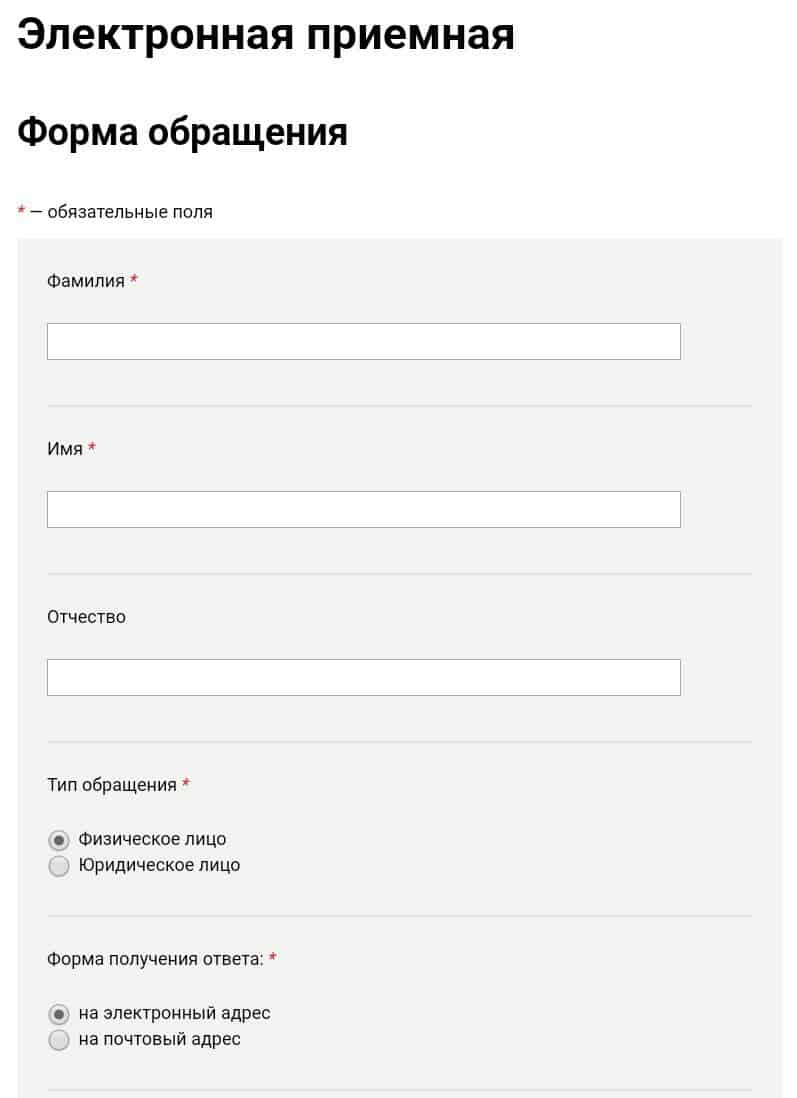Click the Электронная приемная page heading
Viewport: 797px width, 1098px height.
pos(266,35)
